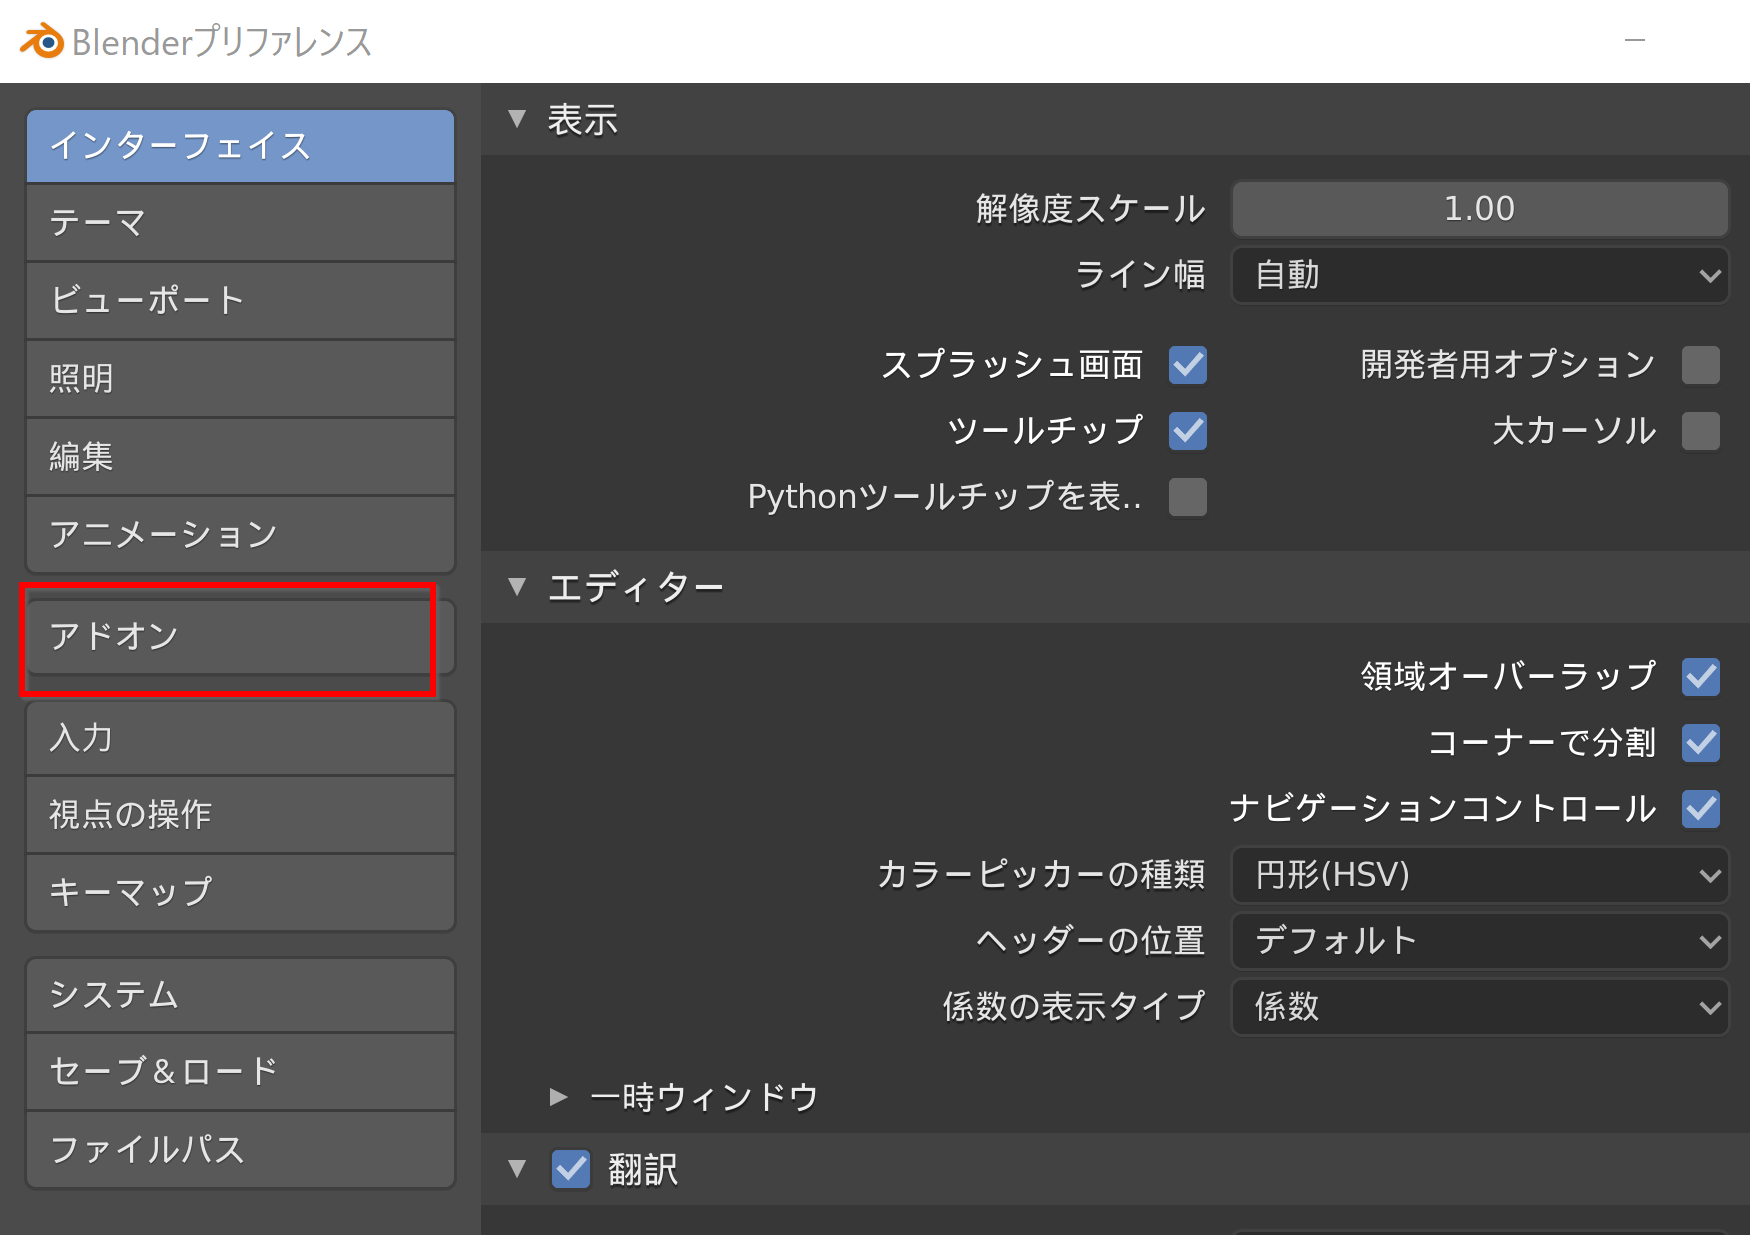Open the ファイルパス section
This screenshot has width=1750, height=1235.
pos(240,1150)
